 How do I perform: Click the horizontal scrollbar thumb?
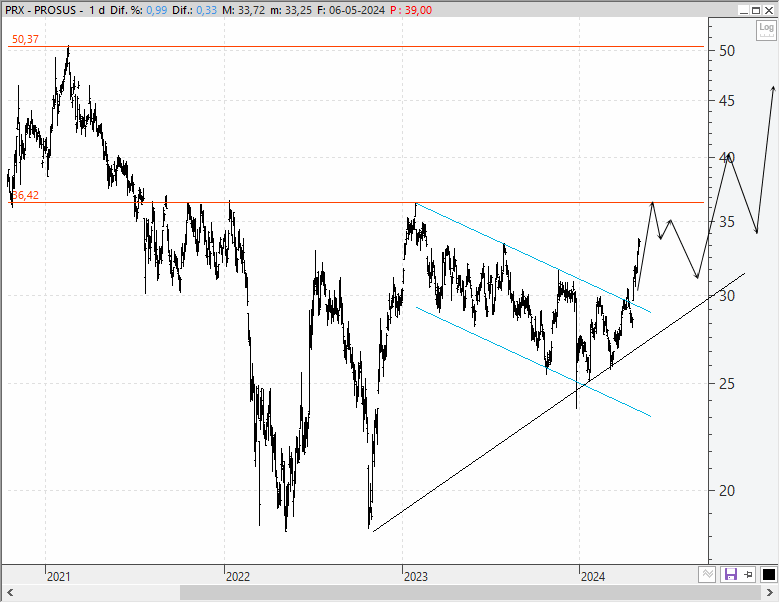click(470, 593)
